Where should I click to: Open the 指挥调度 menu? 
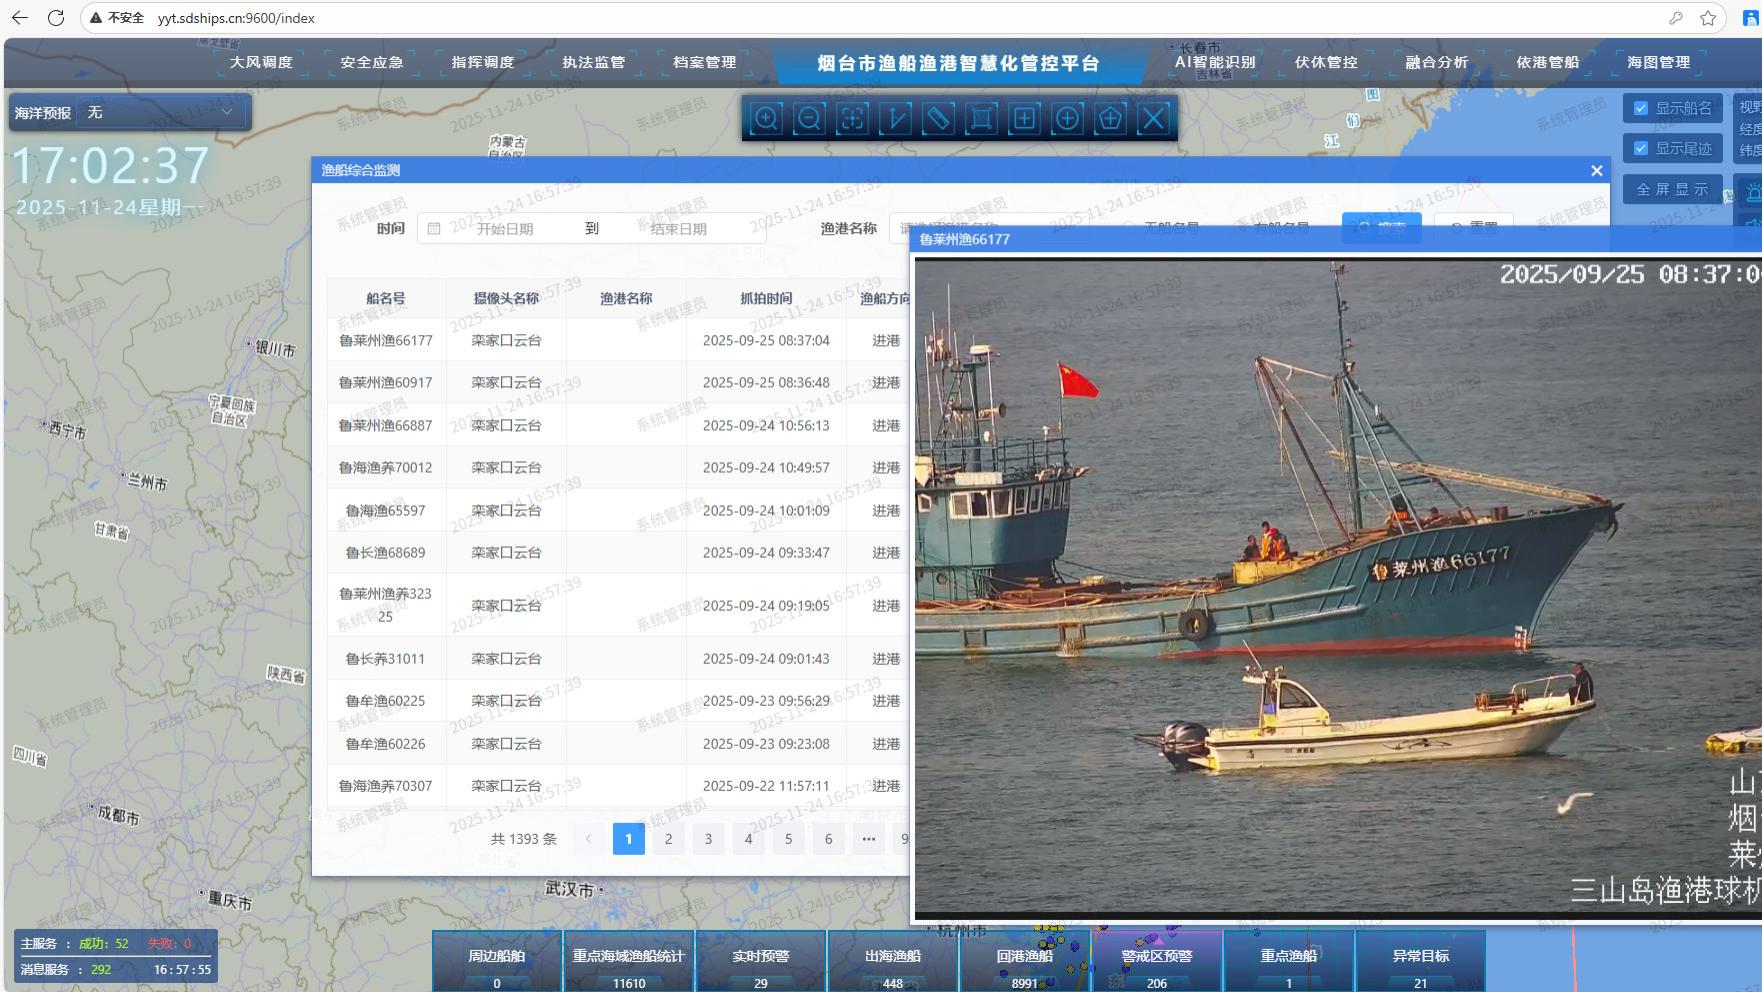[483, 62]
